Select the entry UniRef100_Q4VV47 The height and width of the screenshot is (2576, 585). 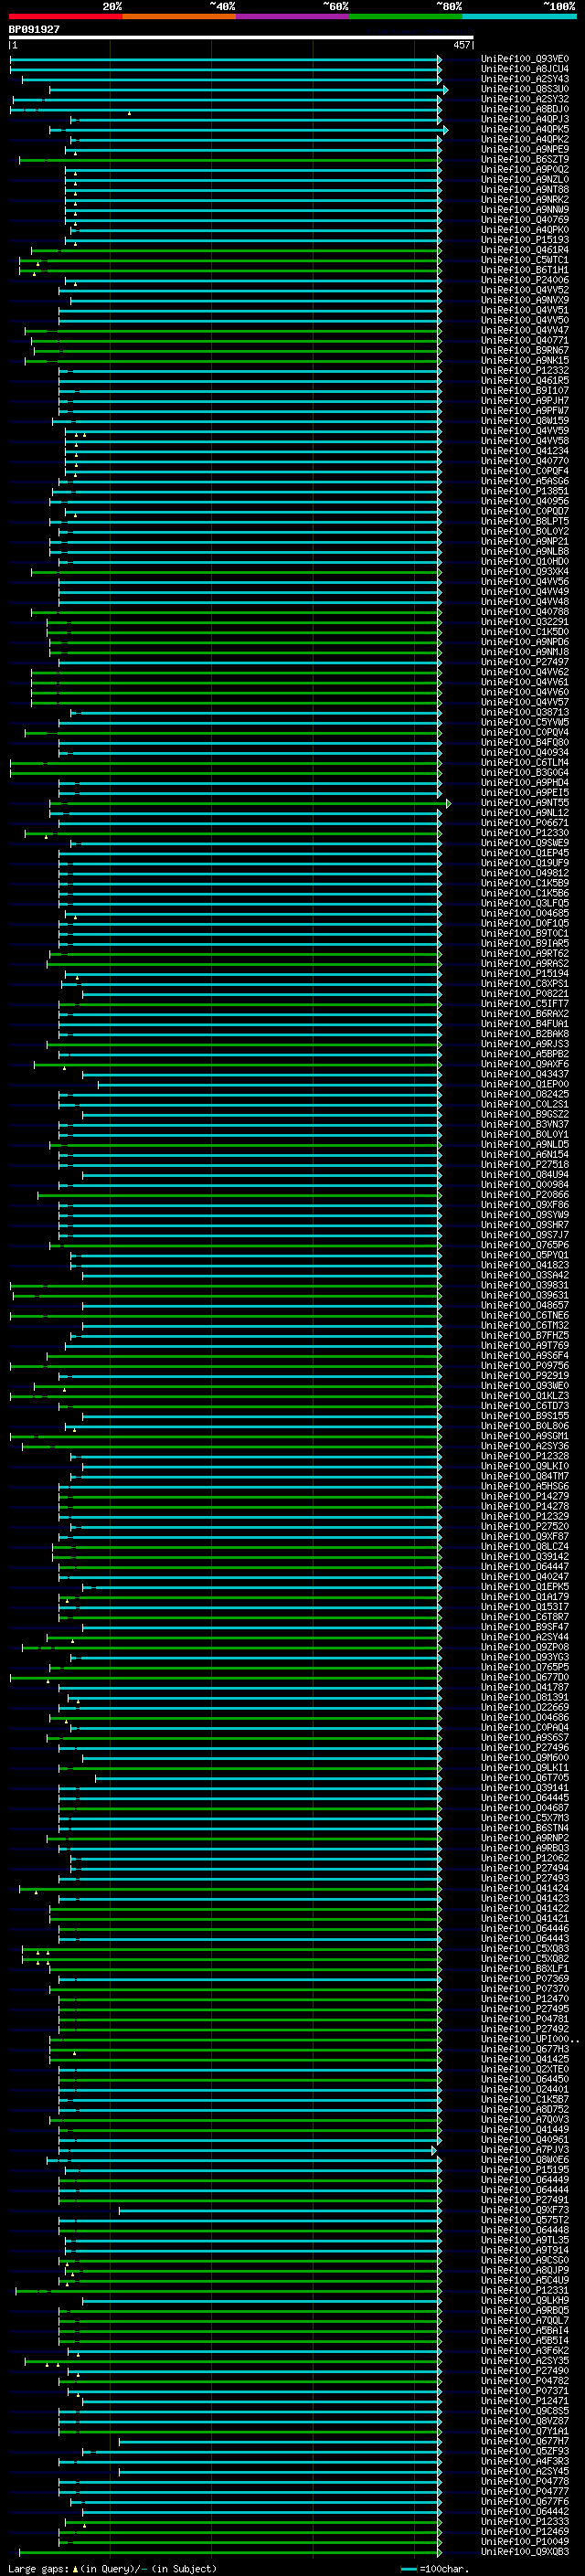pyautogui.click(x=525, y=330)
